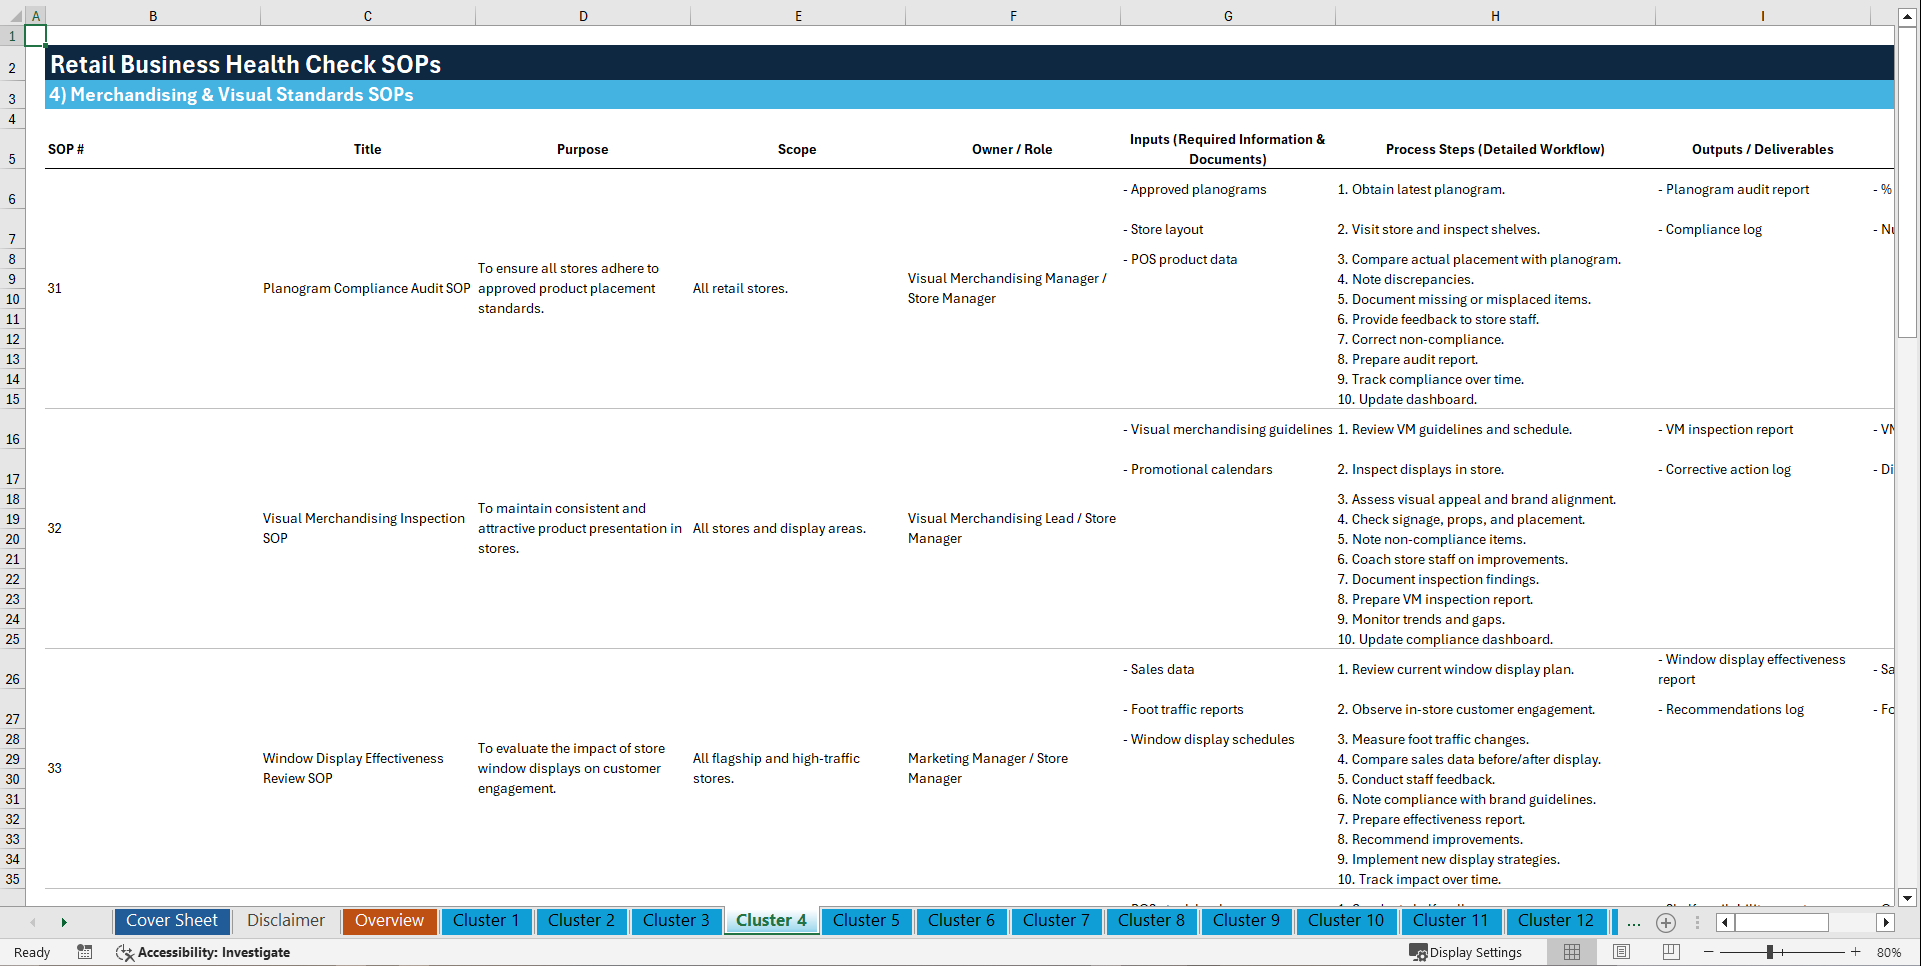Open the Overview sheet tab
Screen dimensions: 1921x966
click(x=389, y=921)
